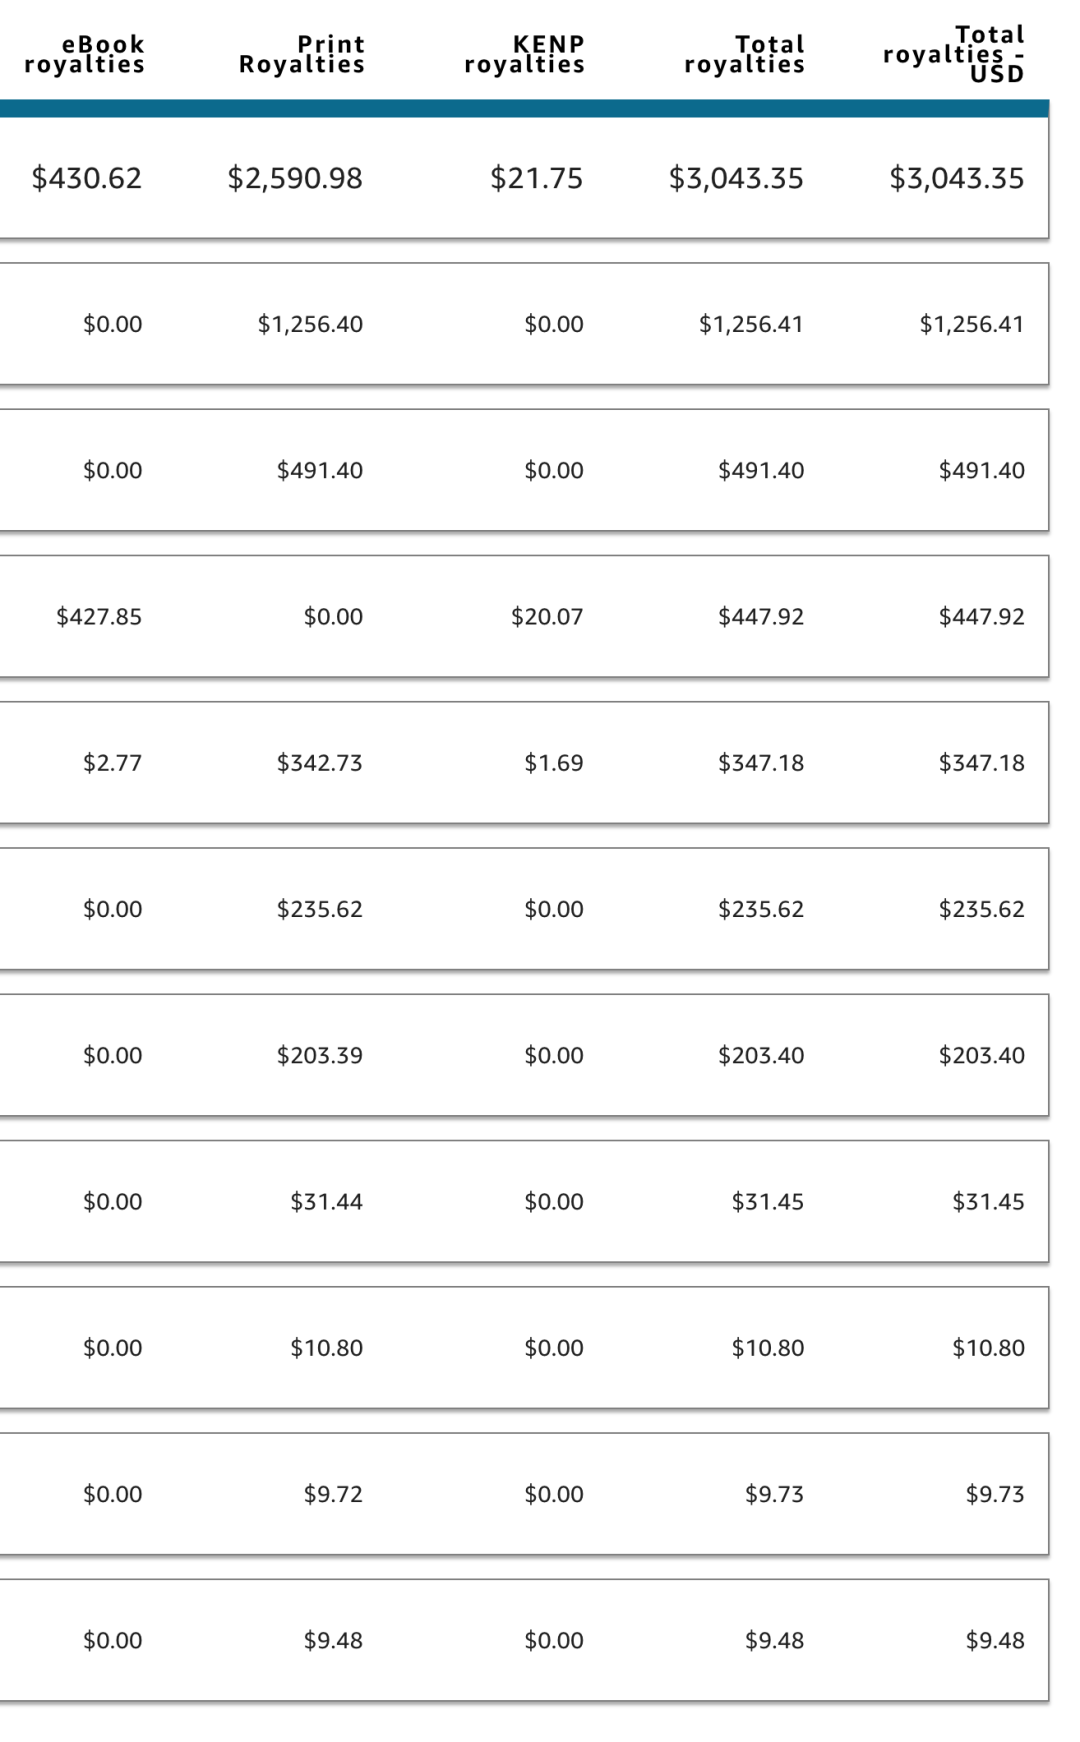Screen dimensions: 1080x1742
Task: Select $447.92 in the Total royalties - USD column
Action: [x=982, y=617]
